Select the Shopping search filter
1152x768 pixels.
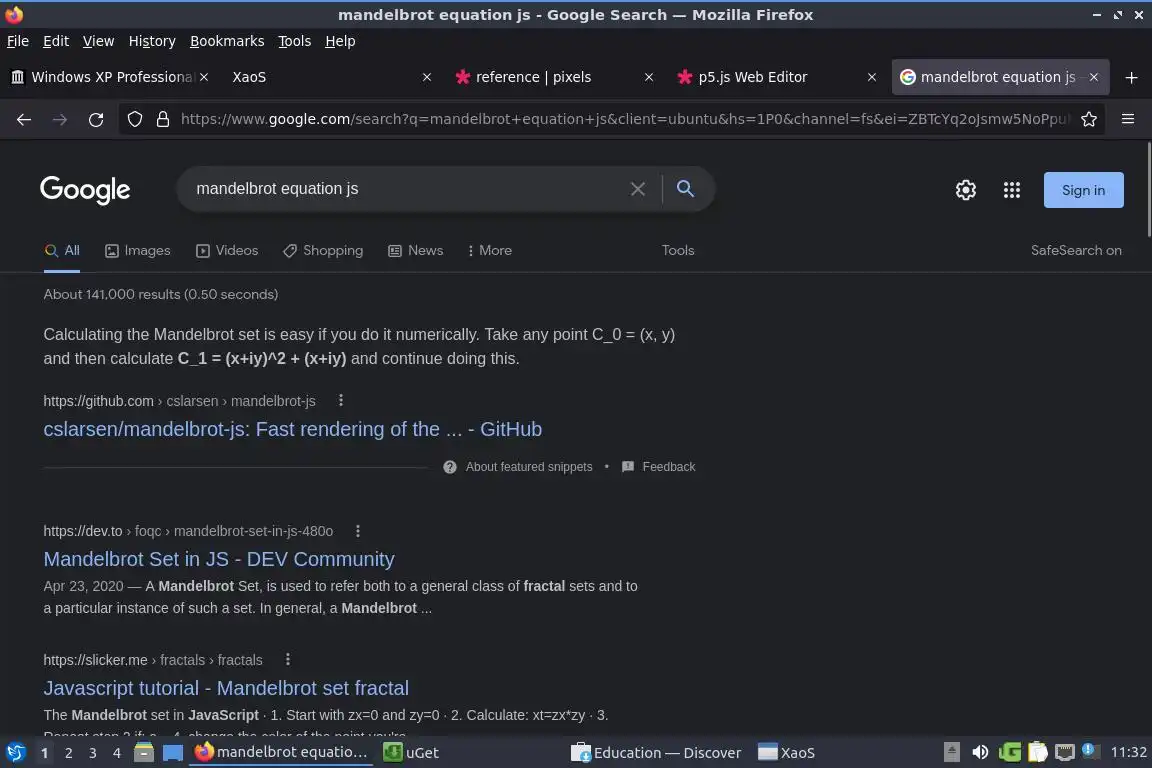click(x=323, y=251)
